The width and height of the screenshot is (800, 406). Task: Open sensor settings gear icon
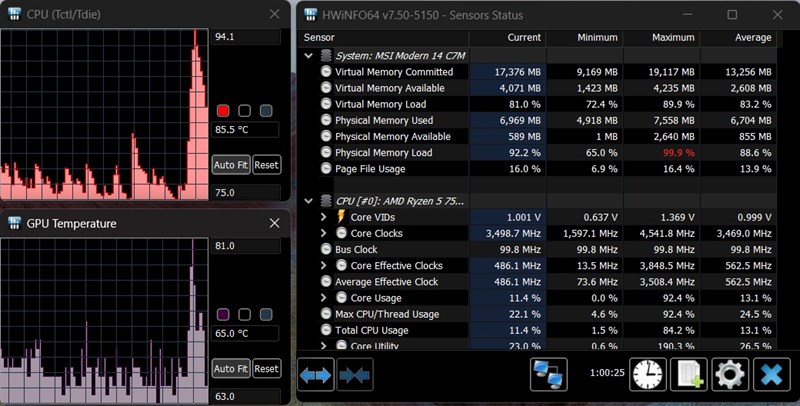coord(730,375)
